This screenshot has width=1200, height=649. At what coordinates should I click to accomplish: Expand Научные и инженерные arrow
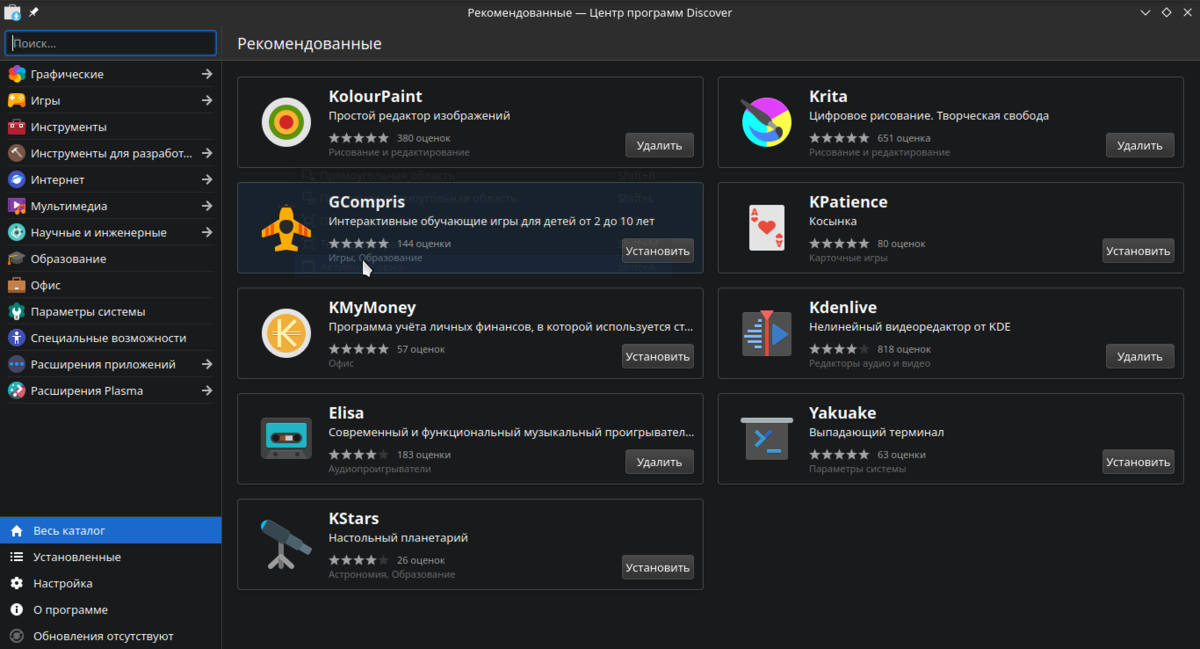206,232
